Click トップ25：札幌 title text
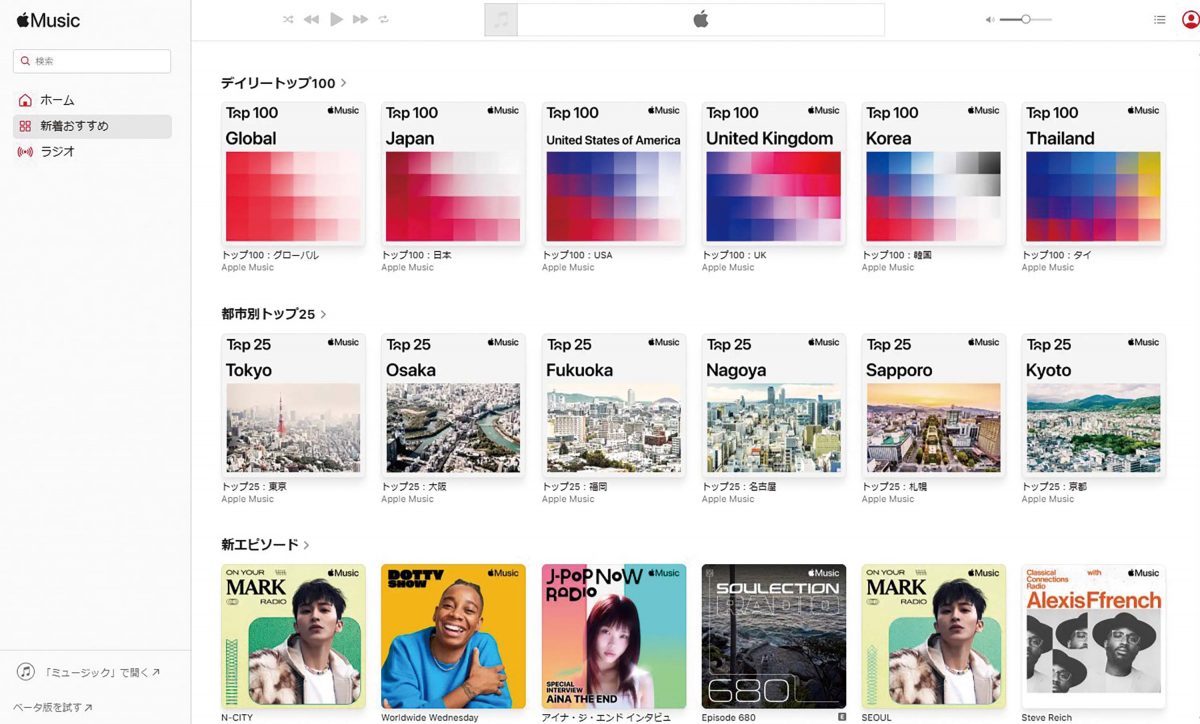1200x724 pixels. click(894, 486)
